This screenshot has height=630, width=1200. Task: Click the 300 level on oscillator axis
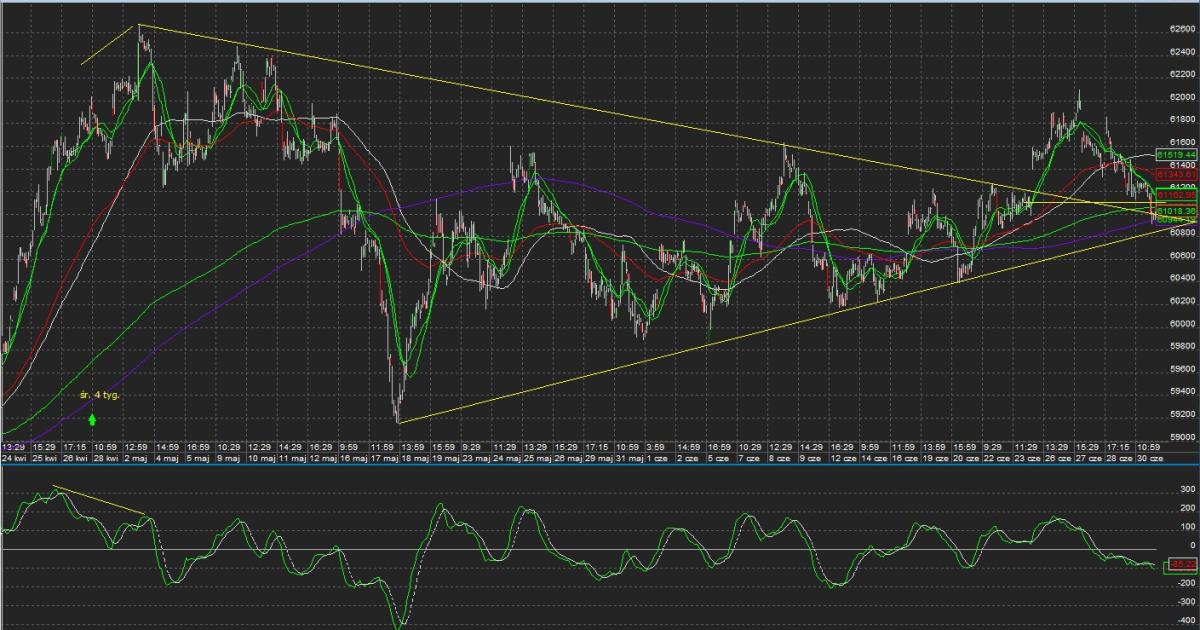pyautogui.click(x=1187, y=489)
